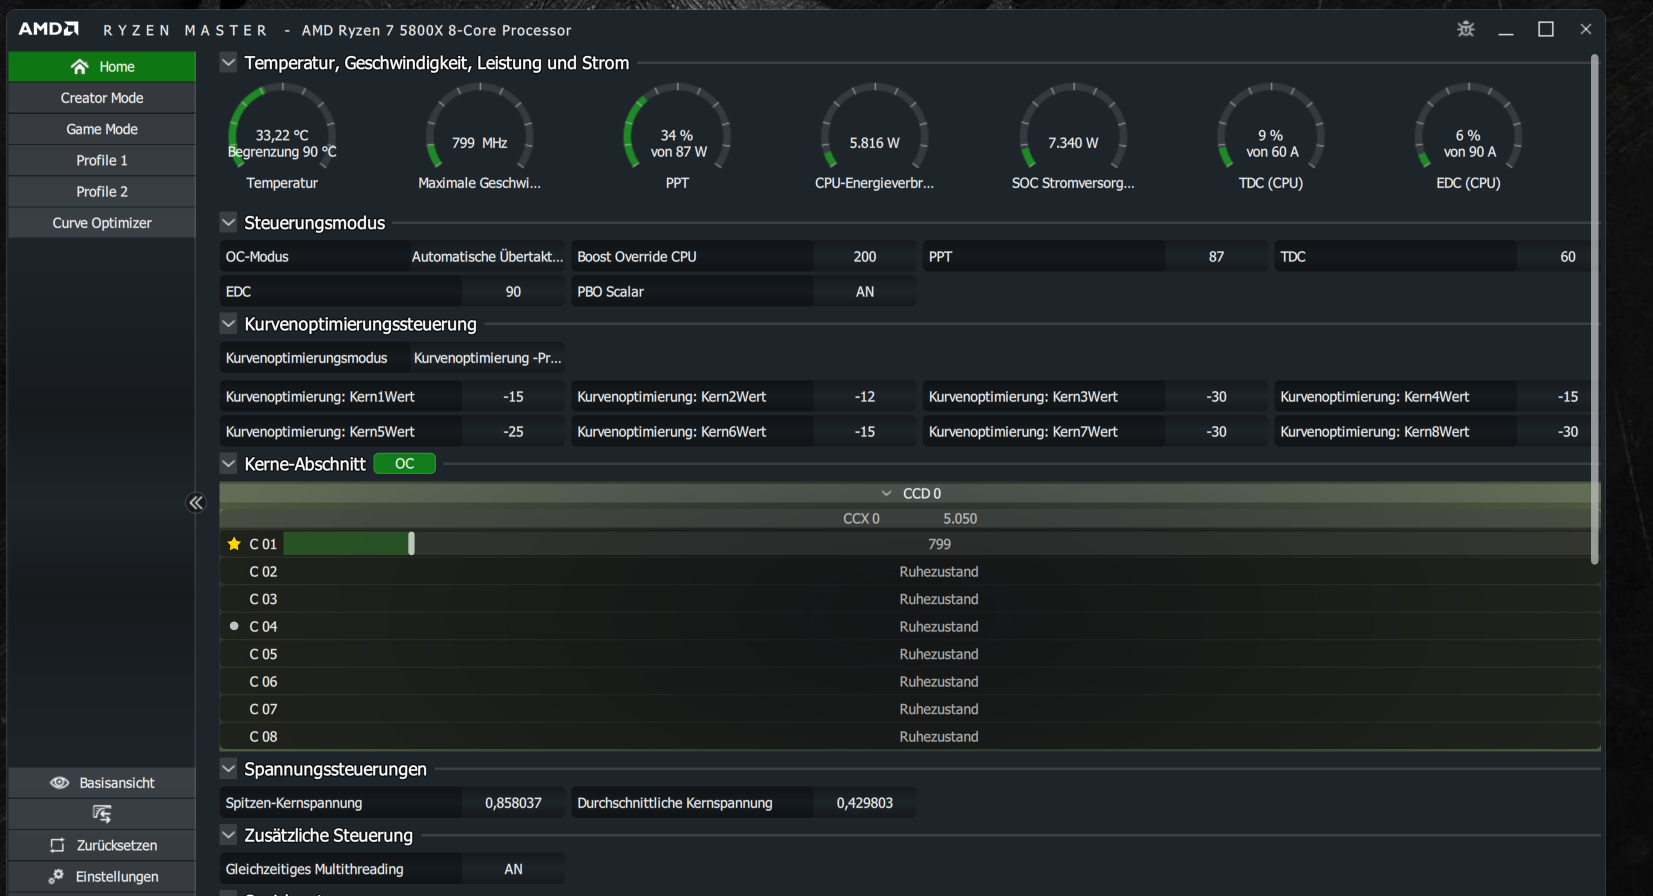Select the C 02 core row
Screen dimensions: 1653x896
[910, 572]
